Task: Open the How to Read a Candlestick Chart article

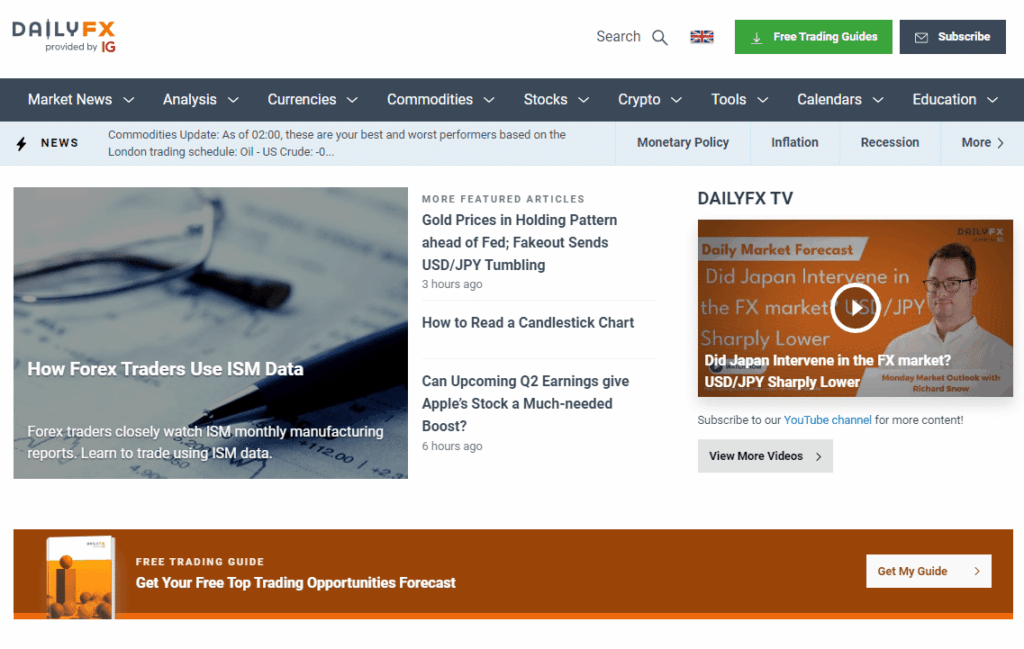Action: [x=528, y=323]
